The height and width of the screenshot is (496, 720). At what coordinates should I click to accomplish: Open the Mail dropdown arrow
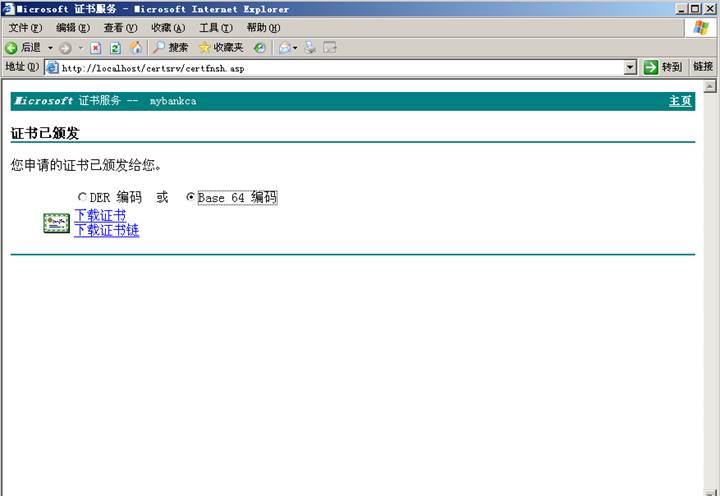click(x=295, y=48)
